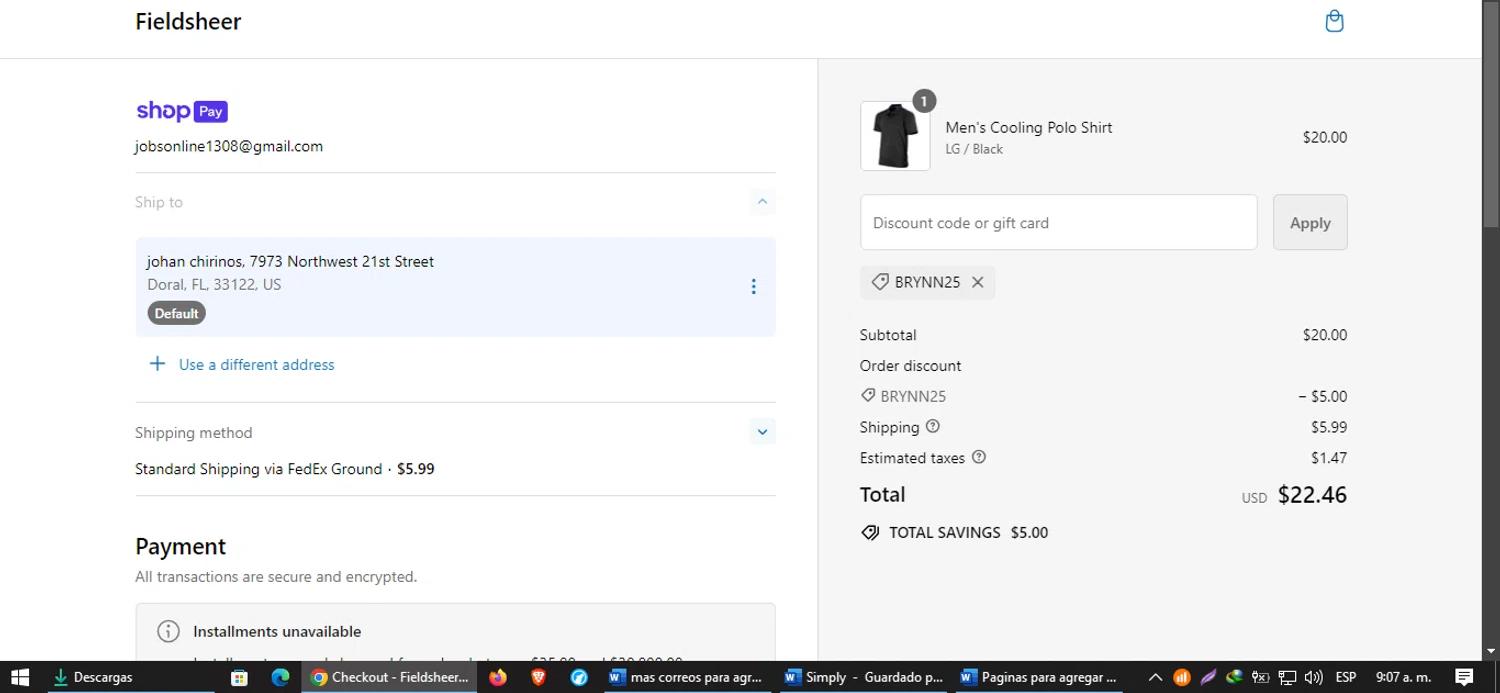
Task: Click the Fieldsheer store title
Action: [x=188, y=21]
